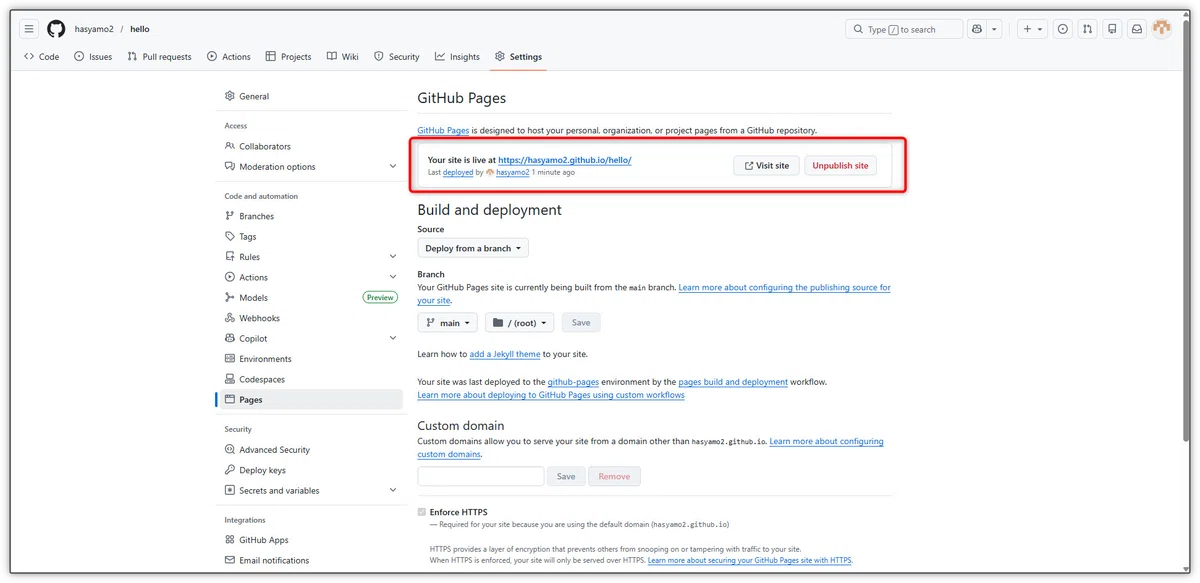
Task: Switch to the Wiki tab
Action: coord(343,57)
